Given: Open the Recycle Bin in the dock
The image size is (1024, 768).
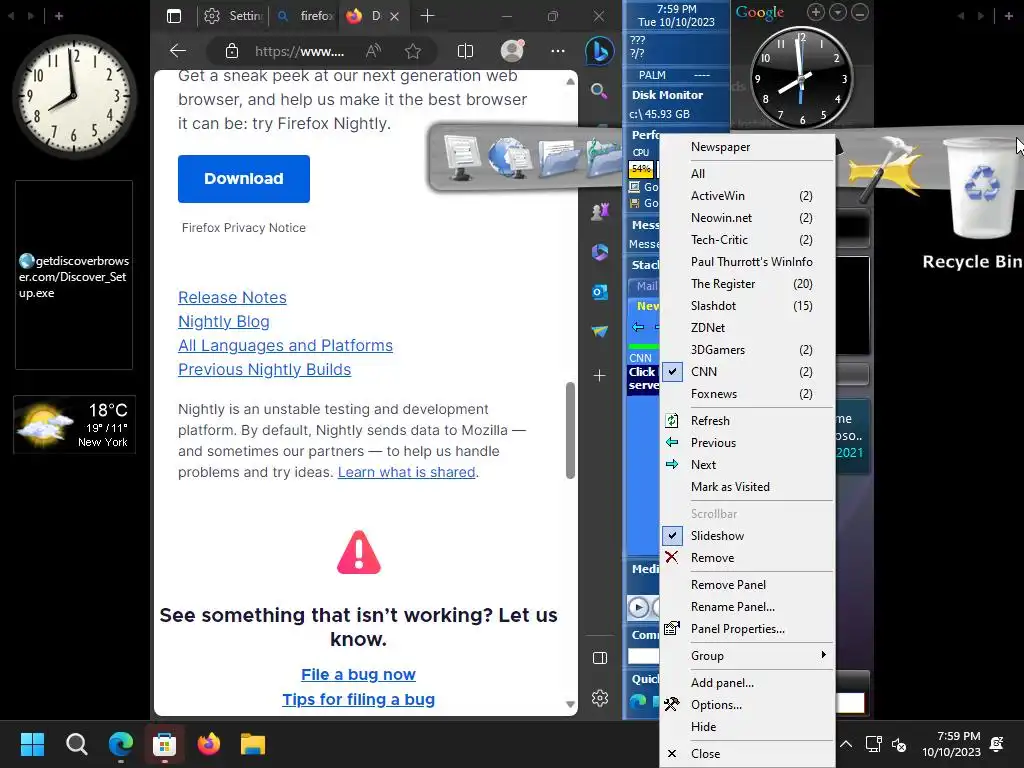Looking at the screenshot, I should [982, 188].
